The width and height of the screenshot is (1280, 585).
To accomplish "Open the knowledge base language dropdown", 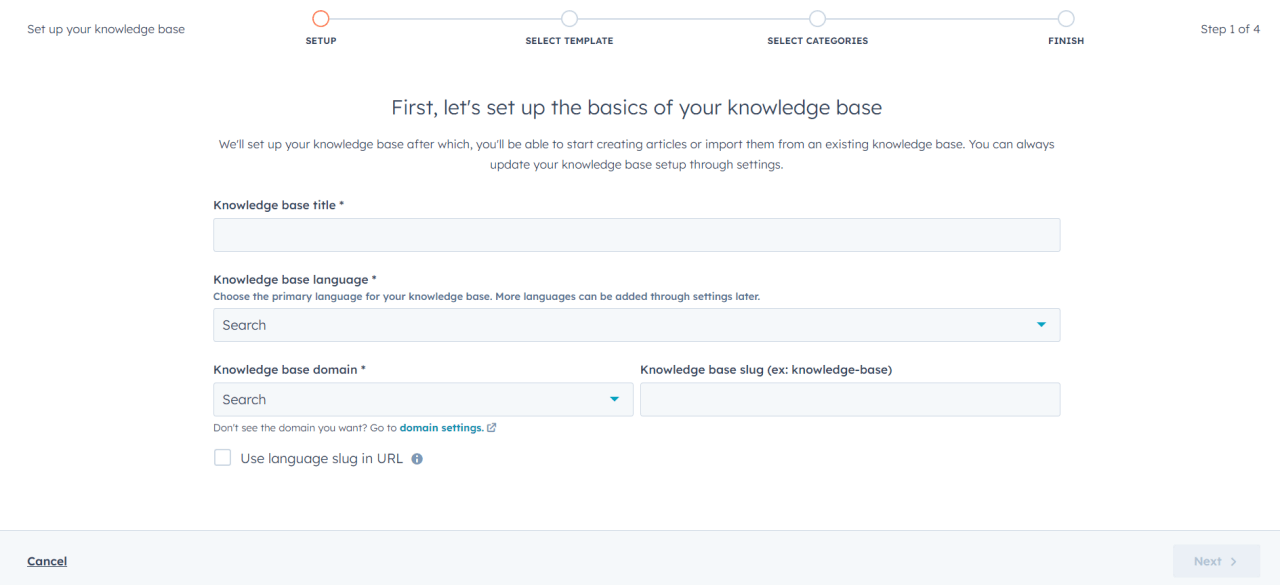I will point(636,324).
